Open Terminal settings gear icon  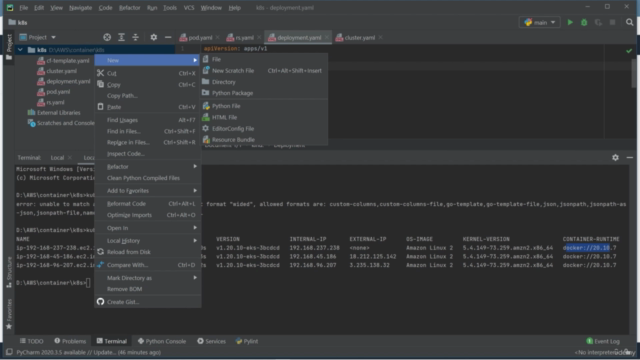click(615, 158)
